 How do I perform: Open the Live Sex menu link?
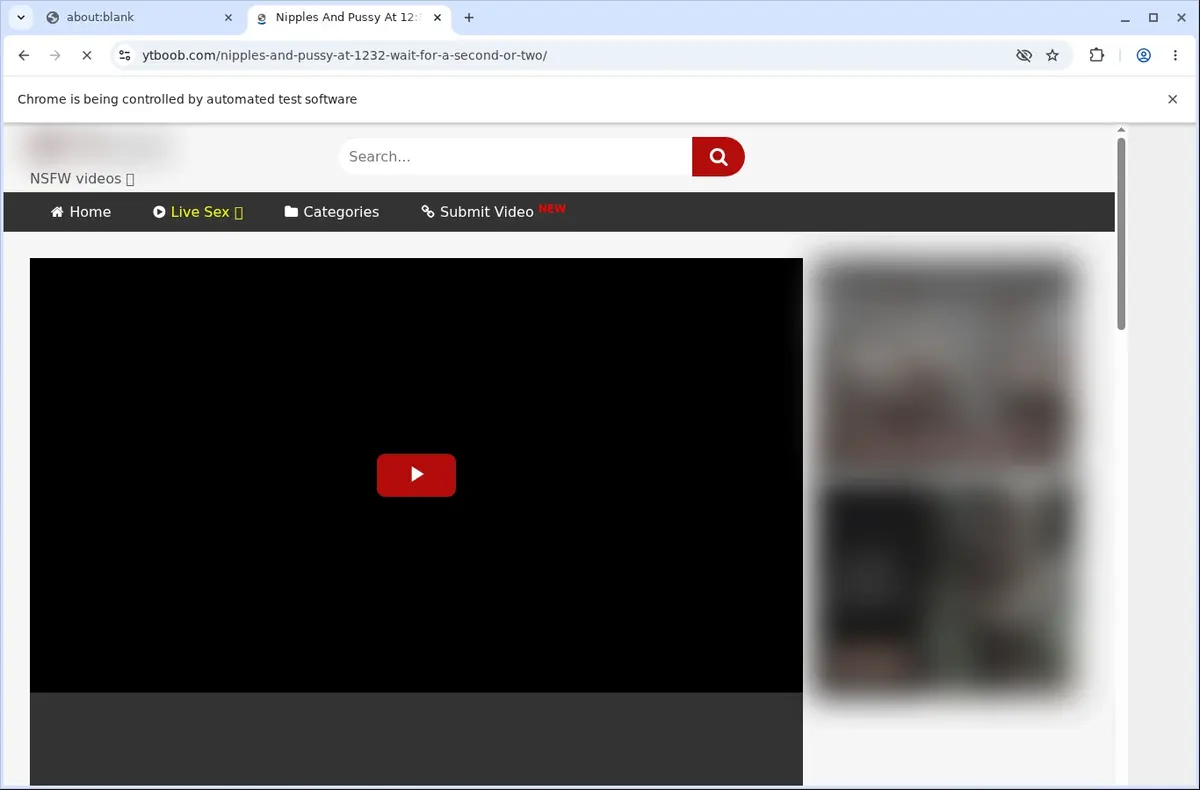[x=198, y=212]
